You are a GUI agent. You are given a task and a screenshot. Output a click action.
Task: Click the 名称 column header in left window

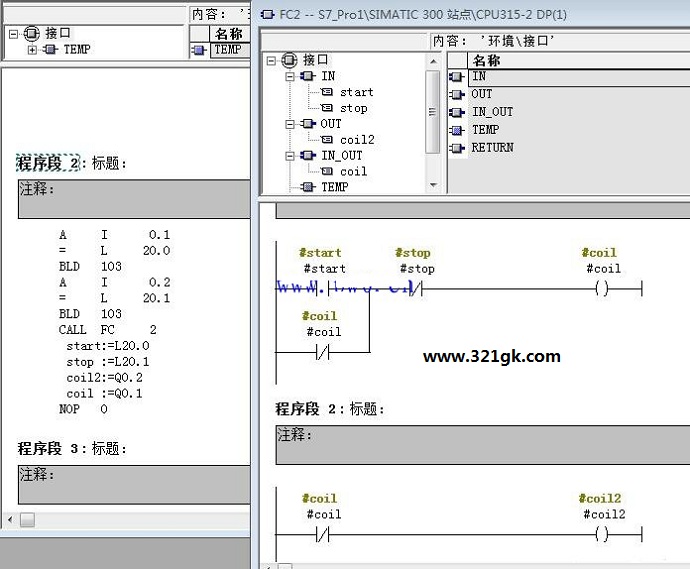click(x=230, y=33)
